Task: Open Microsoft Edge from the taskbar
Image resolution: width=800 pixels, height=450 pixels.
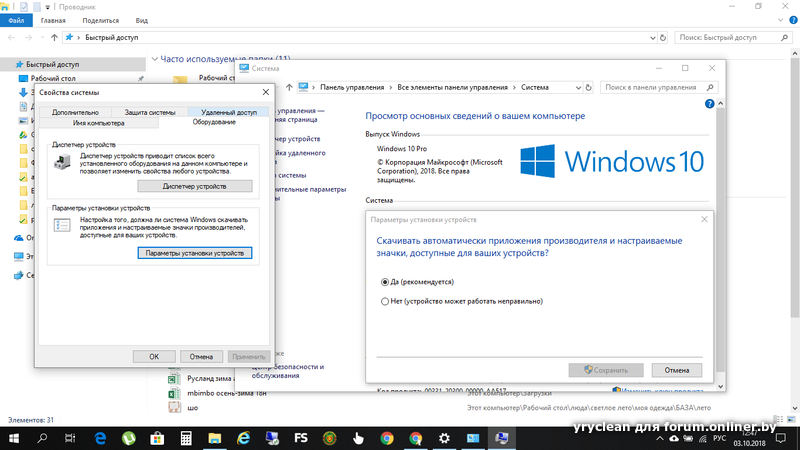Action: (101, 438)
